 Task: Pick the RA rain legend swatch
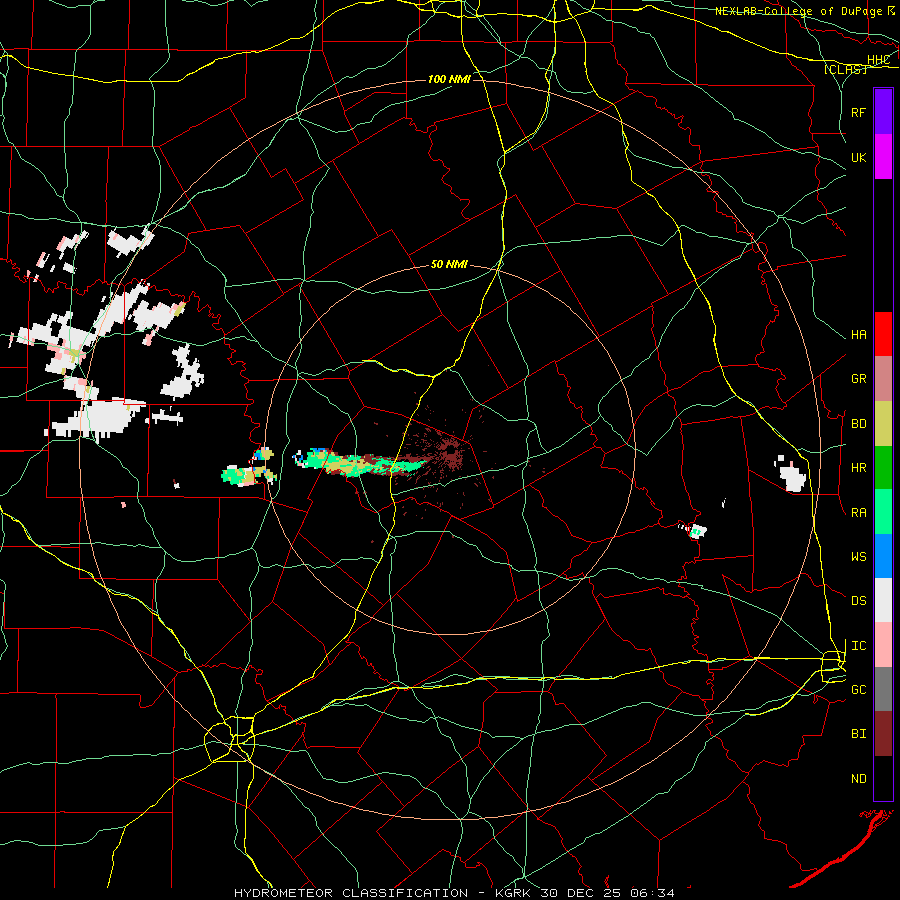pyautogui.click(x=883, y=512)
